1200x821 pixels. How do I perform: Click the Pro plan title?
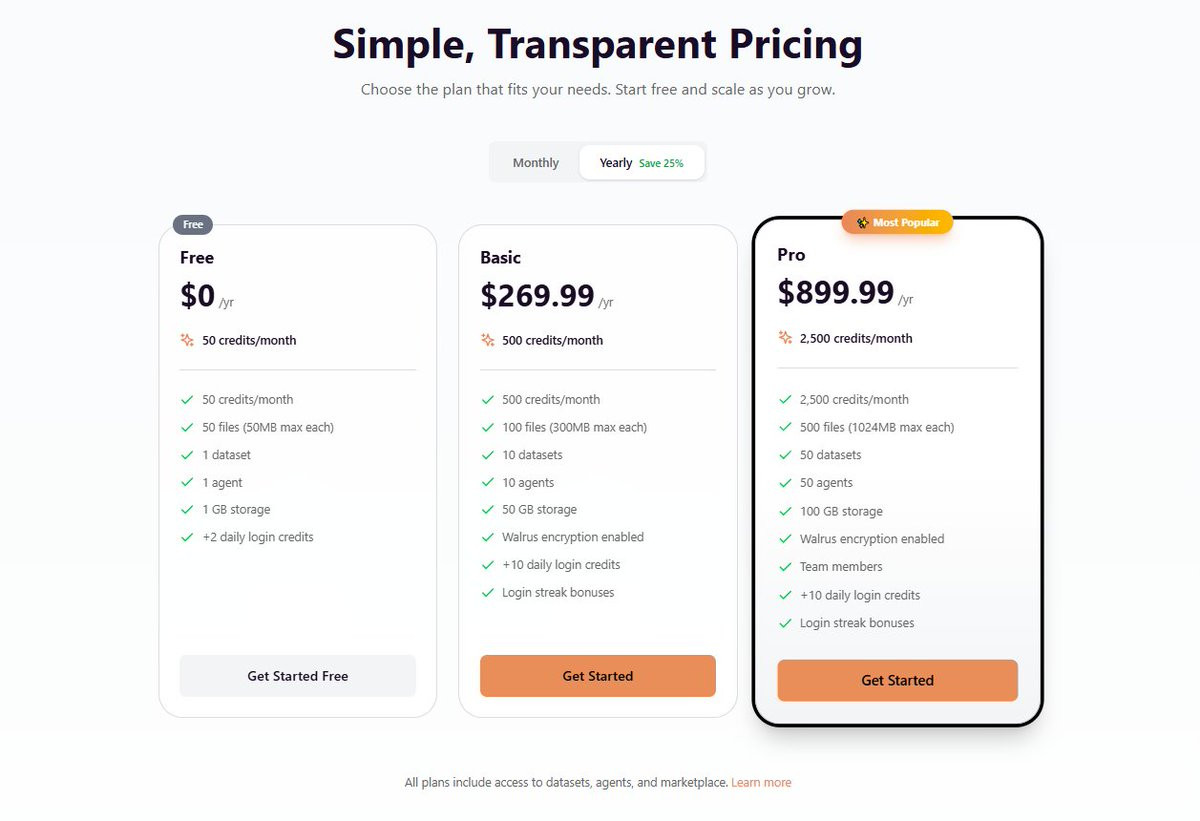(x=791, y=254)
